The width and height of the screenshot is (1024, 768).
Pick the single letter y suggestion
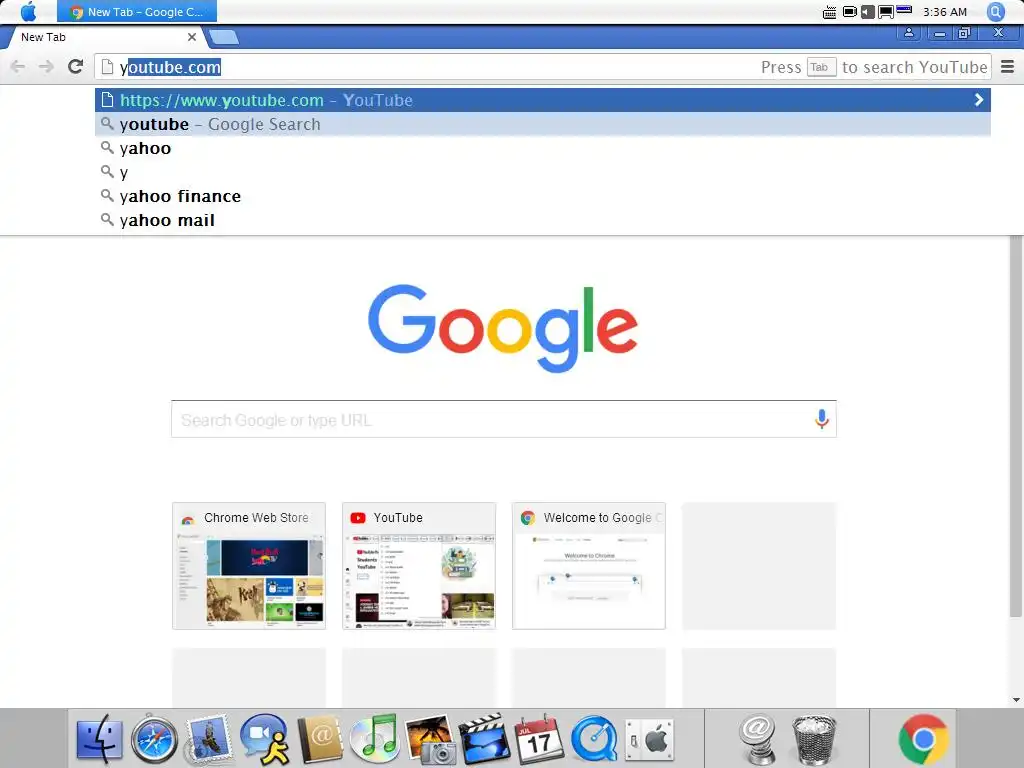tap(543, 172)
